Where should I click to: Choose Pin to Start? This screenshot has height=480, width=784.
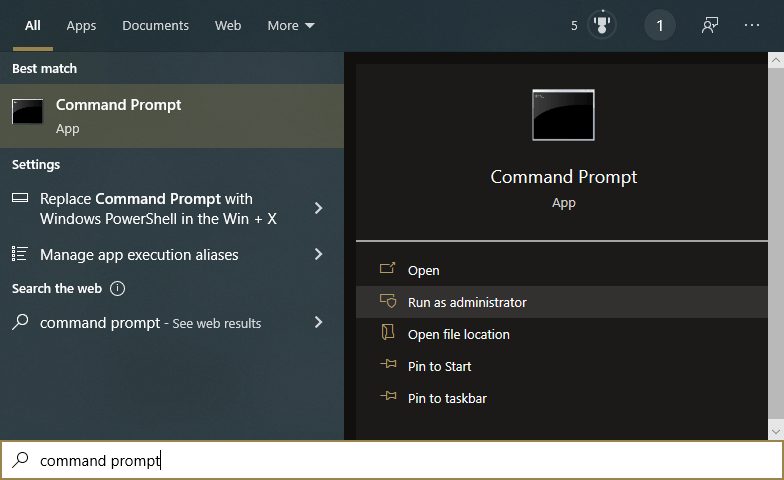562,366
